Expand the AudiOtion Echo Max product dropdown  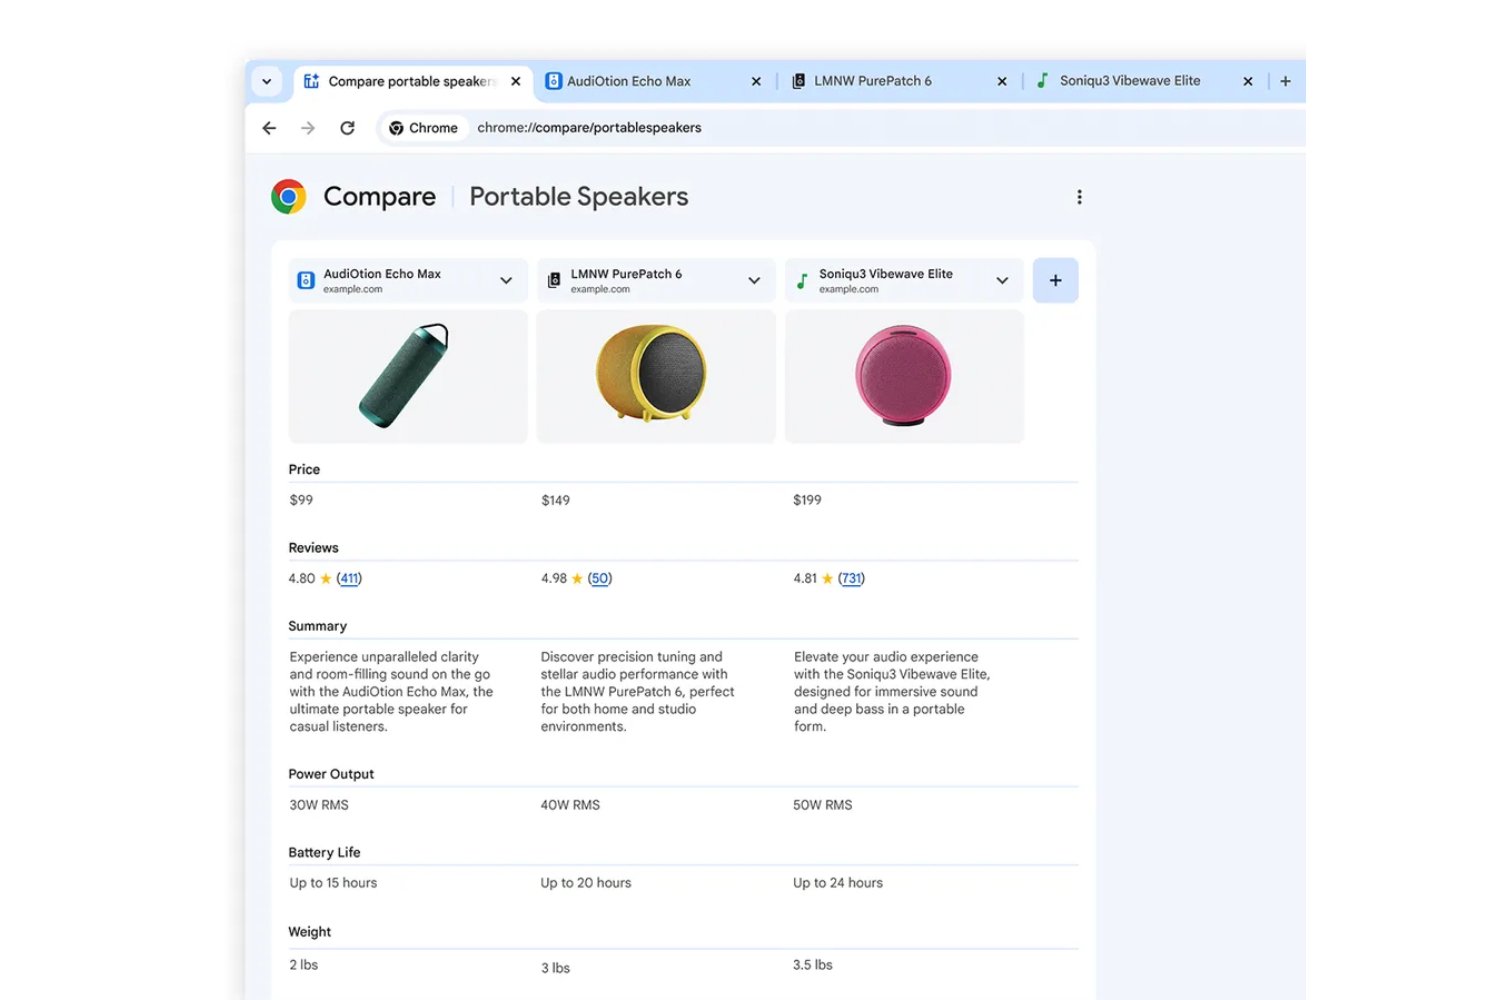506,280
